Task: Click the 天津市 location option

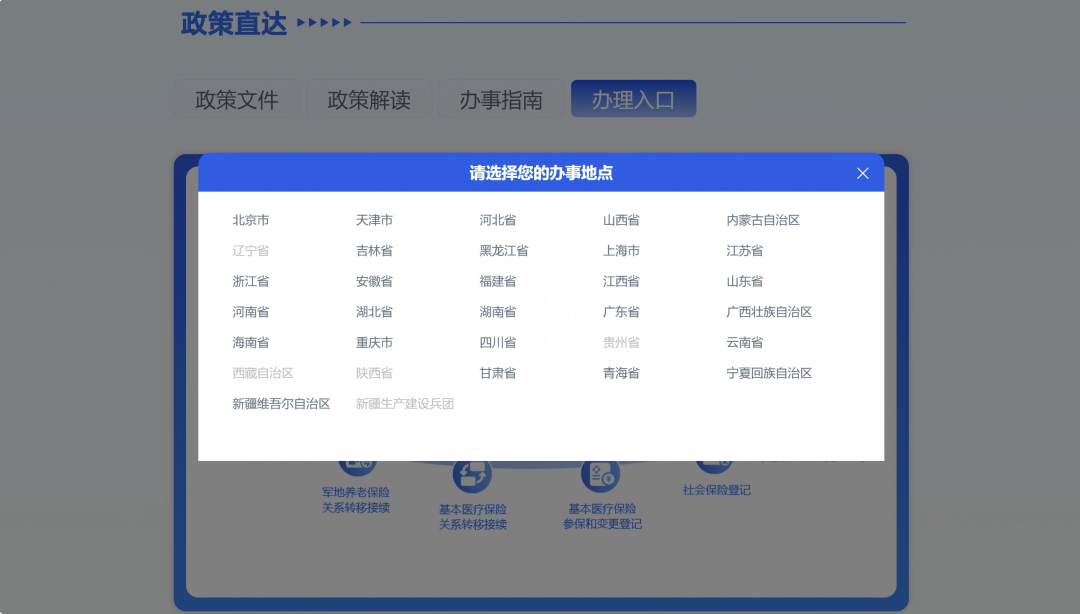Action: pos(373,220)
